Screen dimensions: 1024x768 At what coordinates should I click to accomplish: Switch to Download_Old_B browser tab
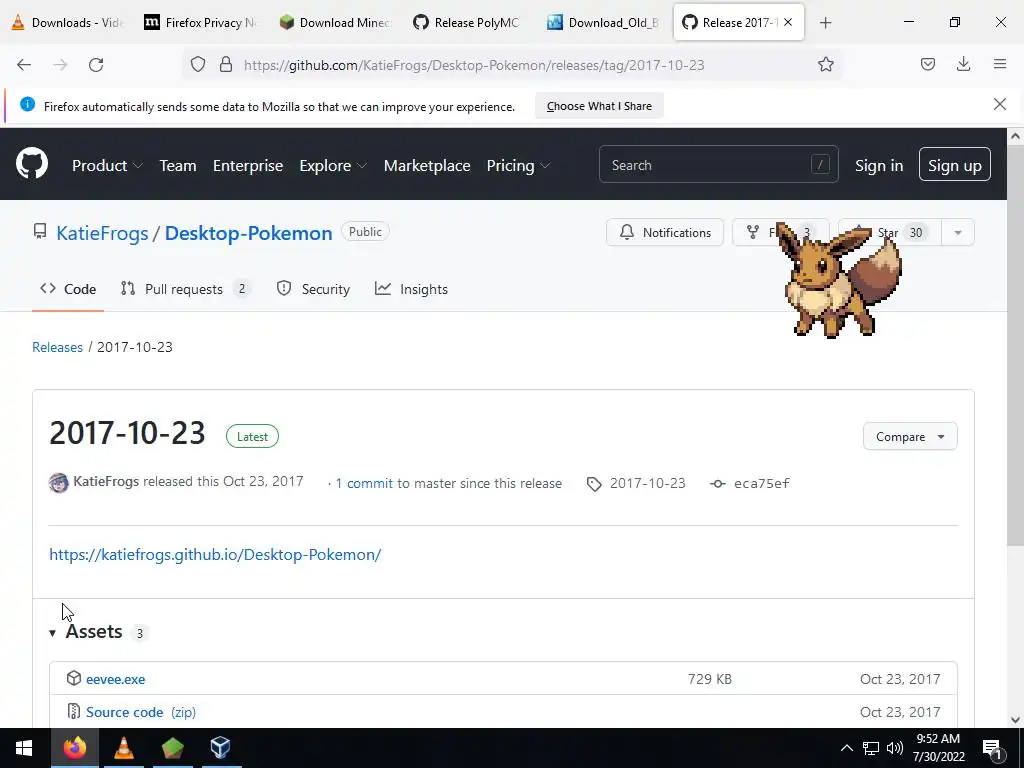pos(604,22)
